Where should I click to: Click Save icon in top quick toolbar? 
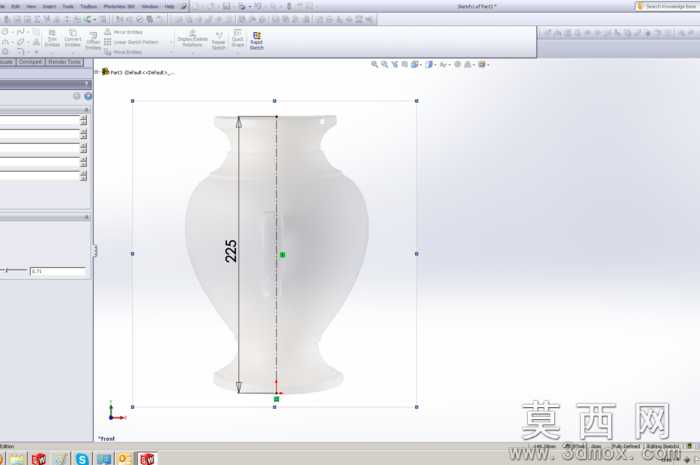click(227, 6)
